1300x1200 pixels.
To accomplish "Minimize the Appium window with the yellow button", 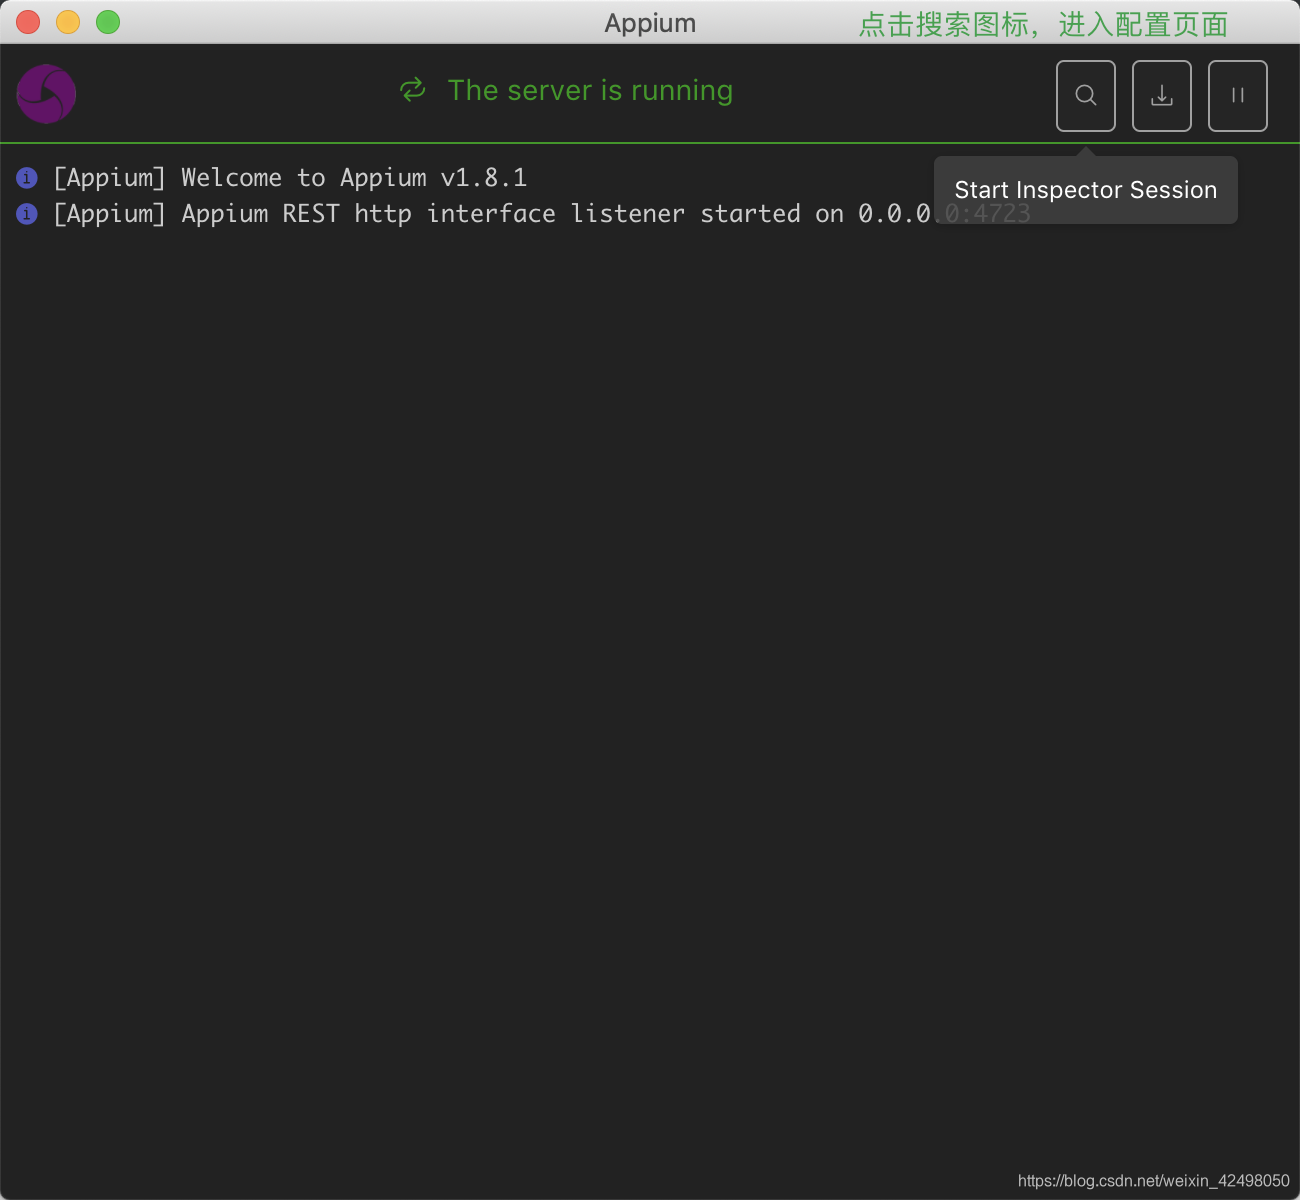I will point(68,22).
